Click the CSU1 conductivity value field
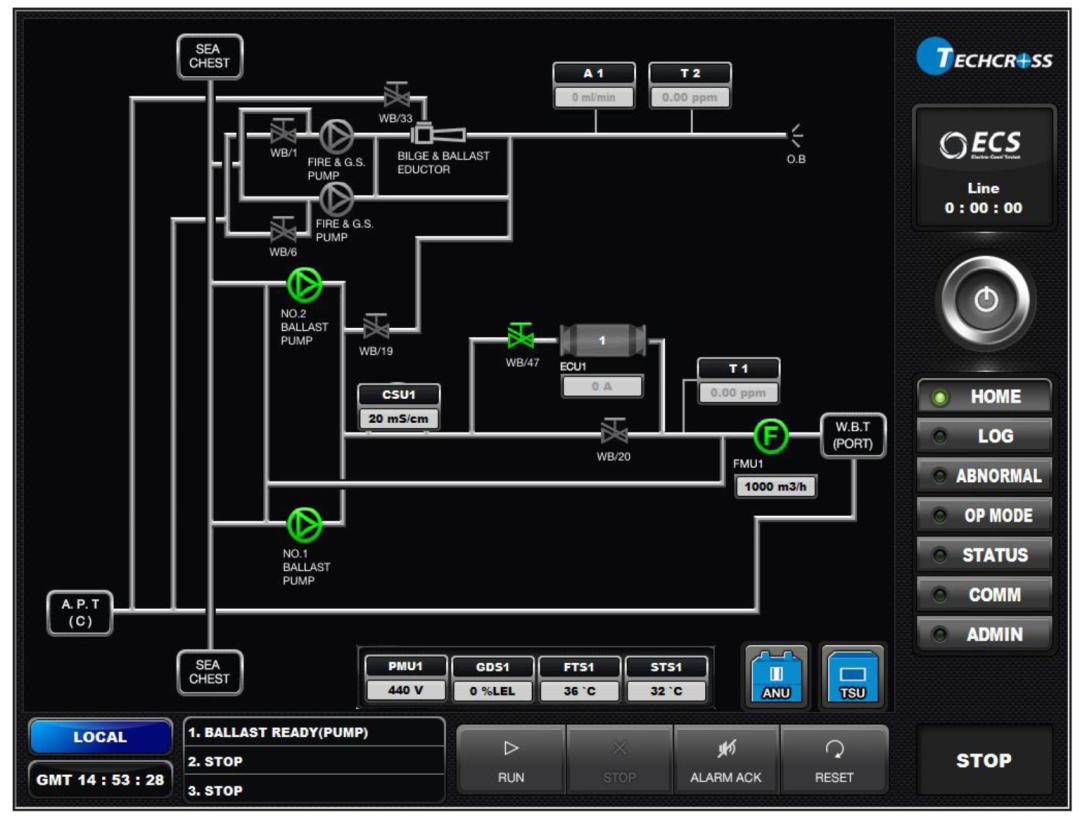This screenshot has height=827, width=1080. [399, 419]
